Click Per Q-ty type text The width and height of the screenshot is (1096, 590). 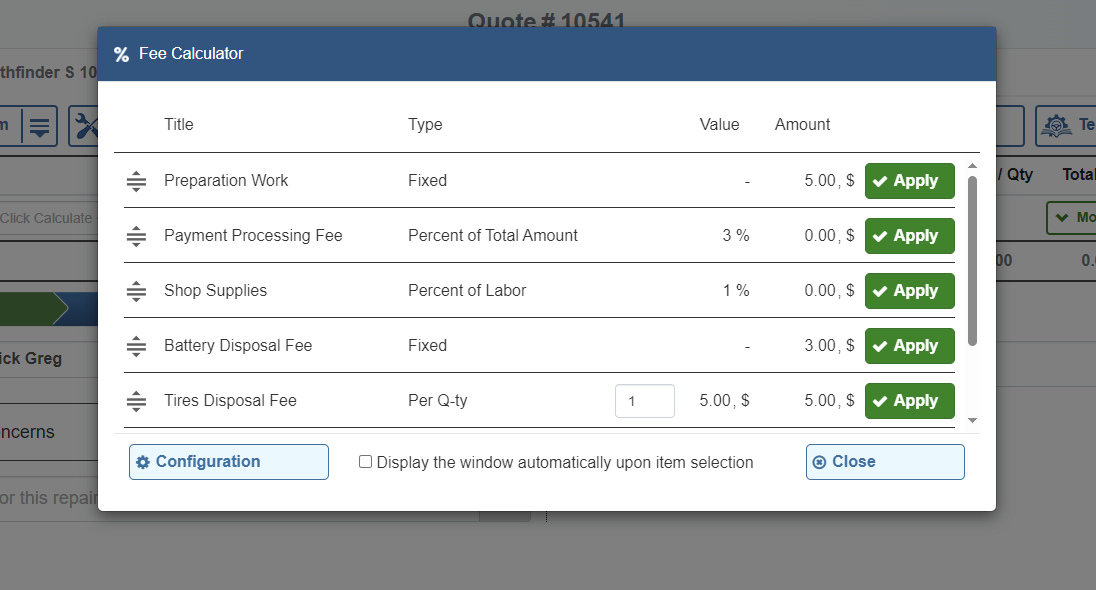438,401
